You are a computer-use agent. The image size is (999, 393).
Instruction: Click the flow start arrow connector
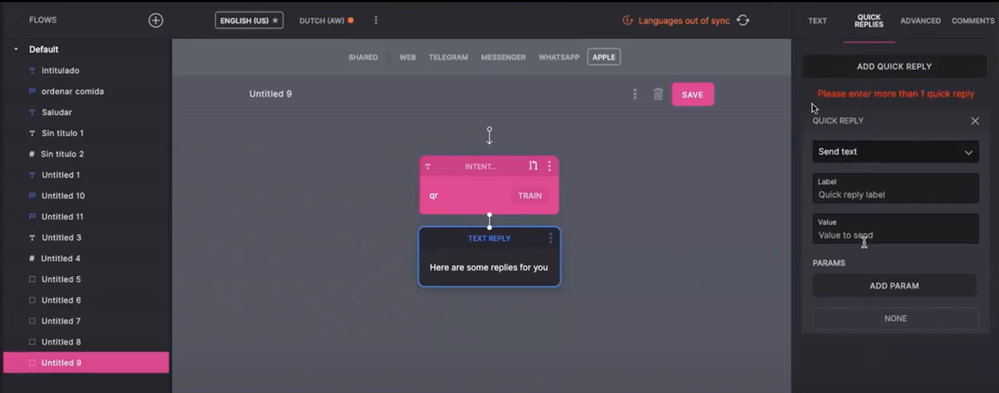tap(489, 135)
